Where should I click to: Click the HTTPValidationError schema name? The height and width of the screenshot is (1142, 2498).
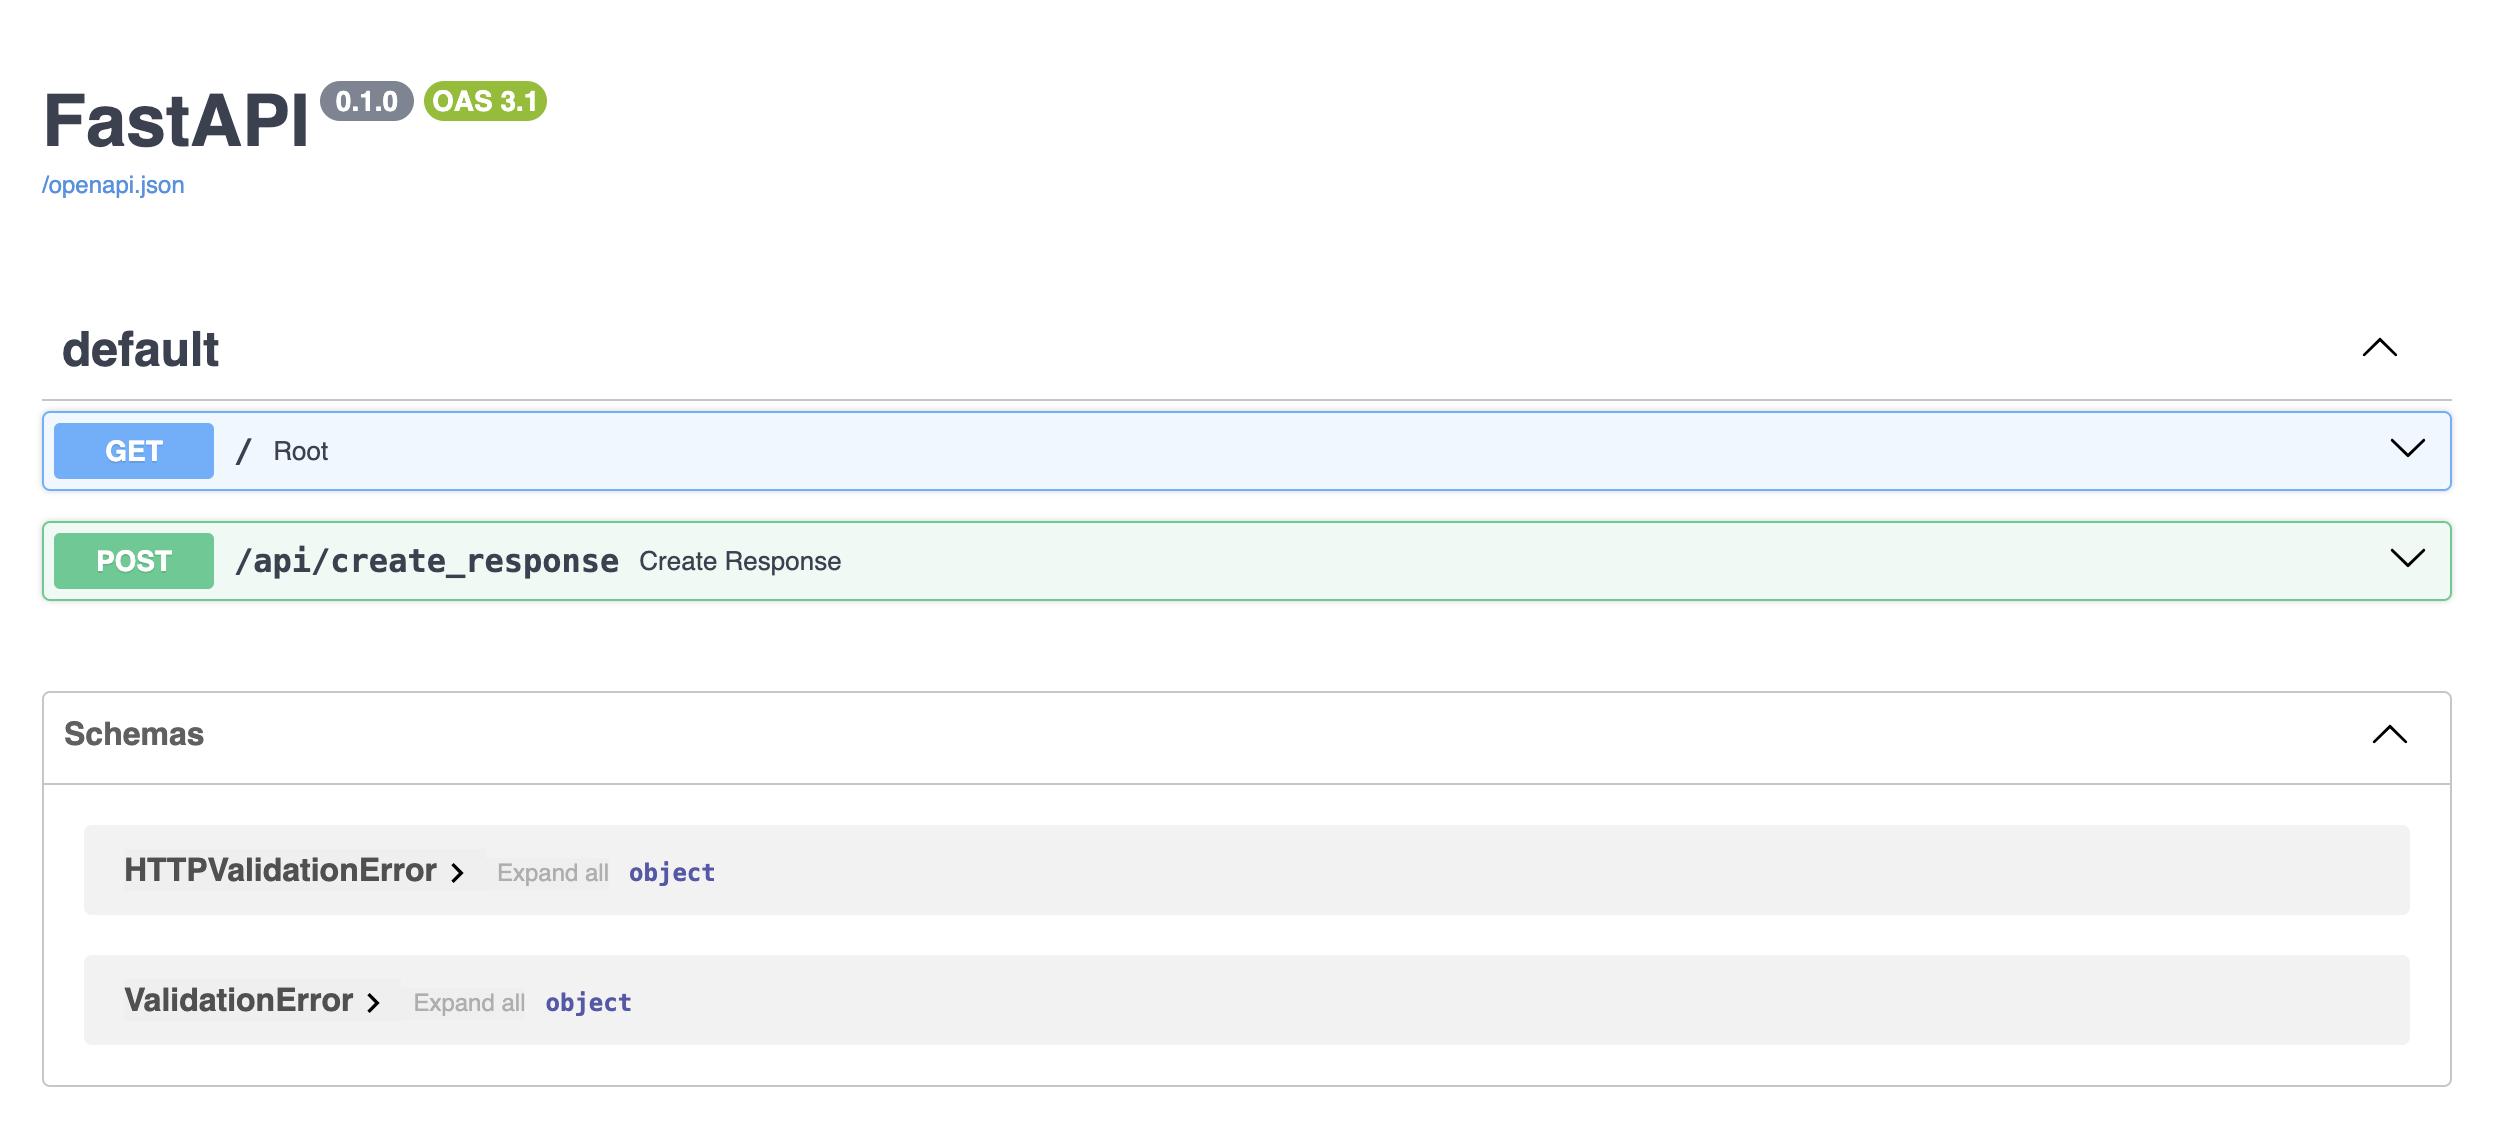(x=281, y=871)
